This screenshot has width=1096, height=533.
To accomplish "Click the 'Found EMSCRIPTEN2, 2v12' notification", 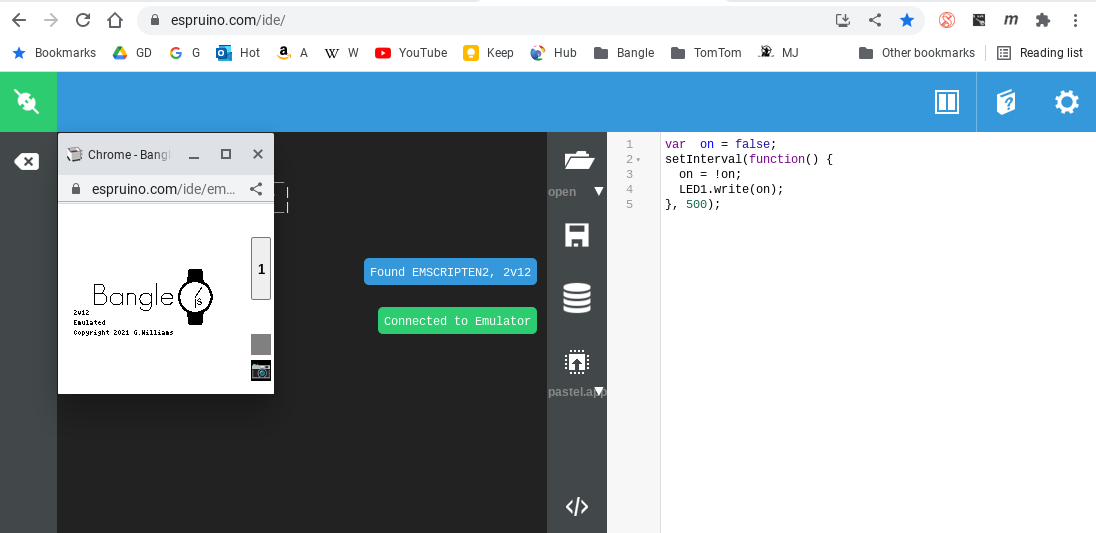I will click(450, 272).
